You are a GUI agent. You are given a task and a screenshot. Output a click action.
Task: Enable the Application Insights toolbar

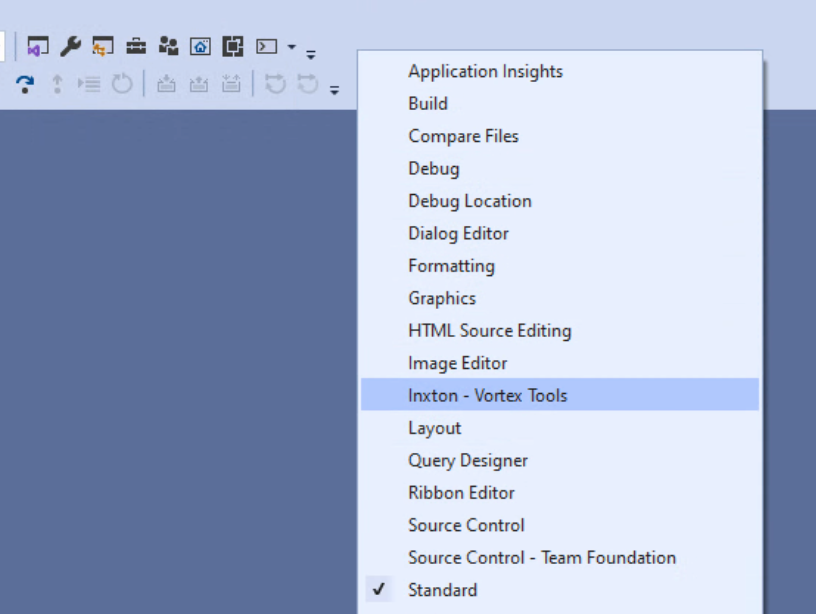pos(560,71)
